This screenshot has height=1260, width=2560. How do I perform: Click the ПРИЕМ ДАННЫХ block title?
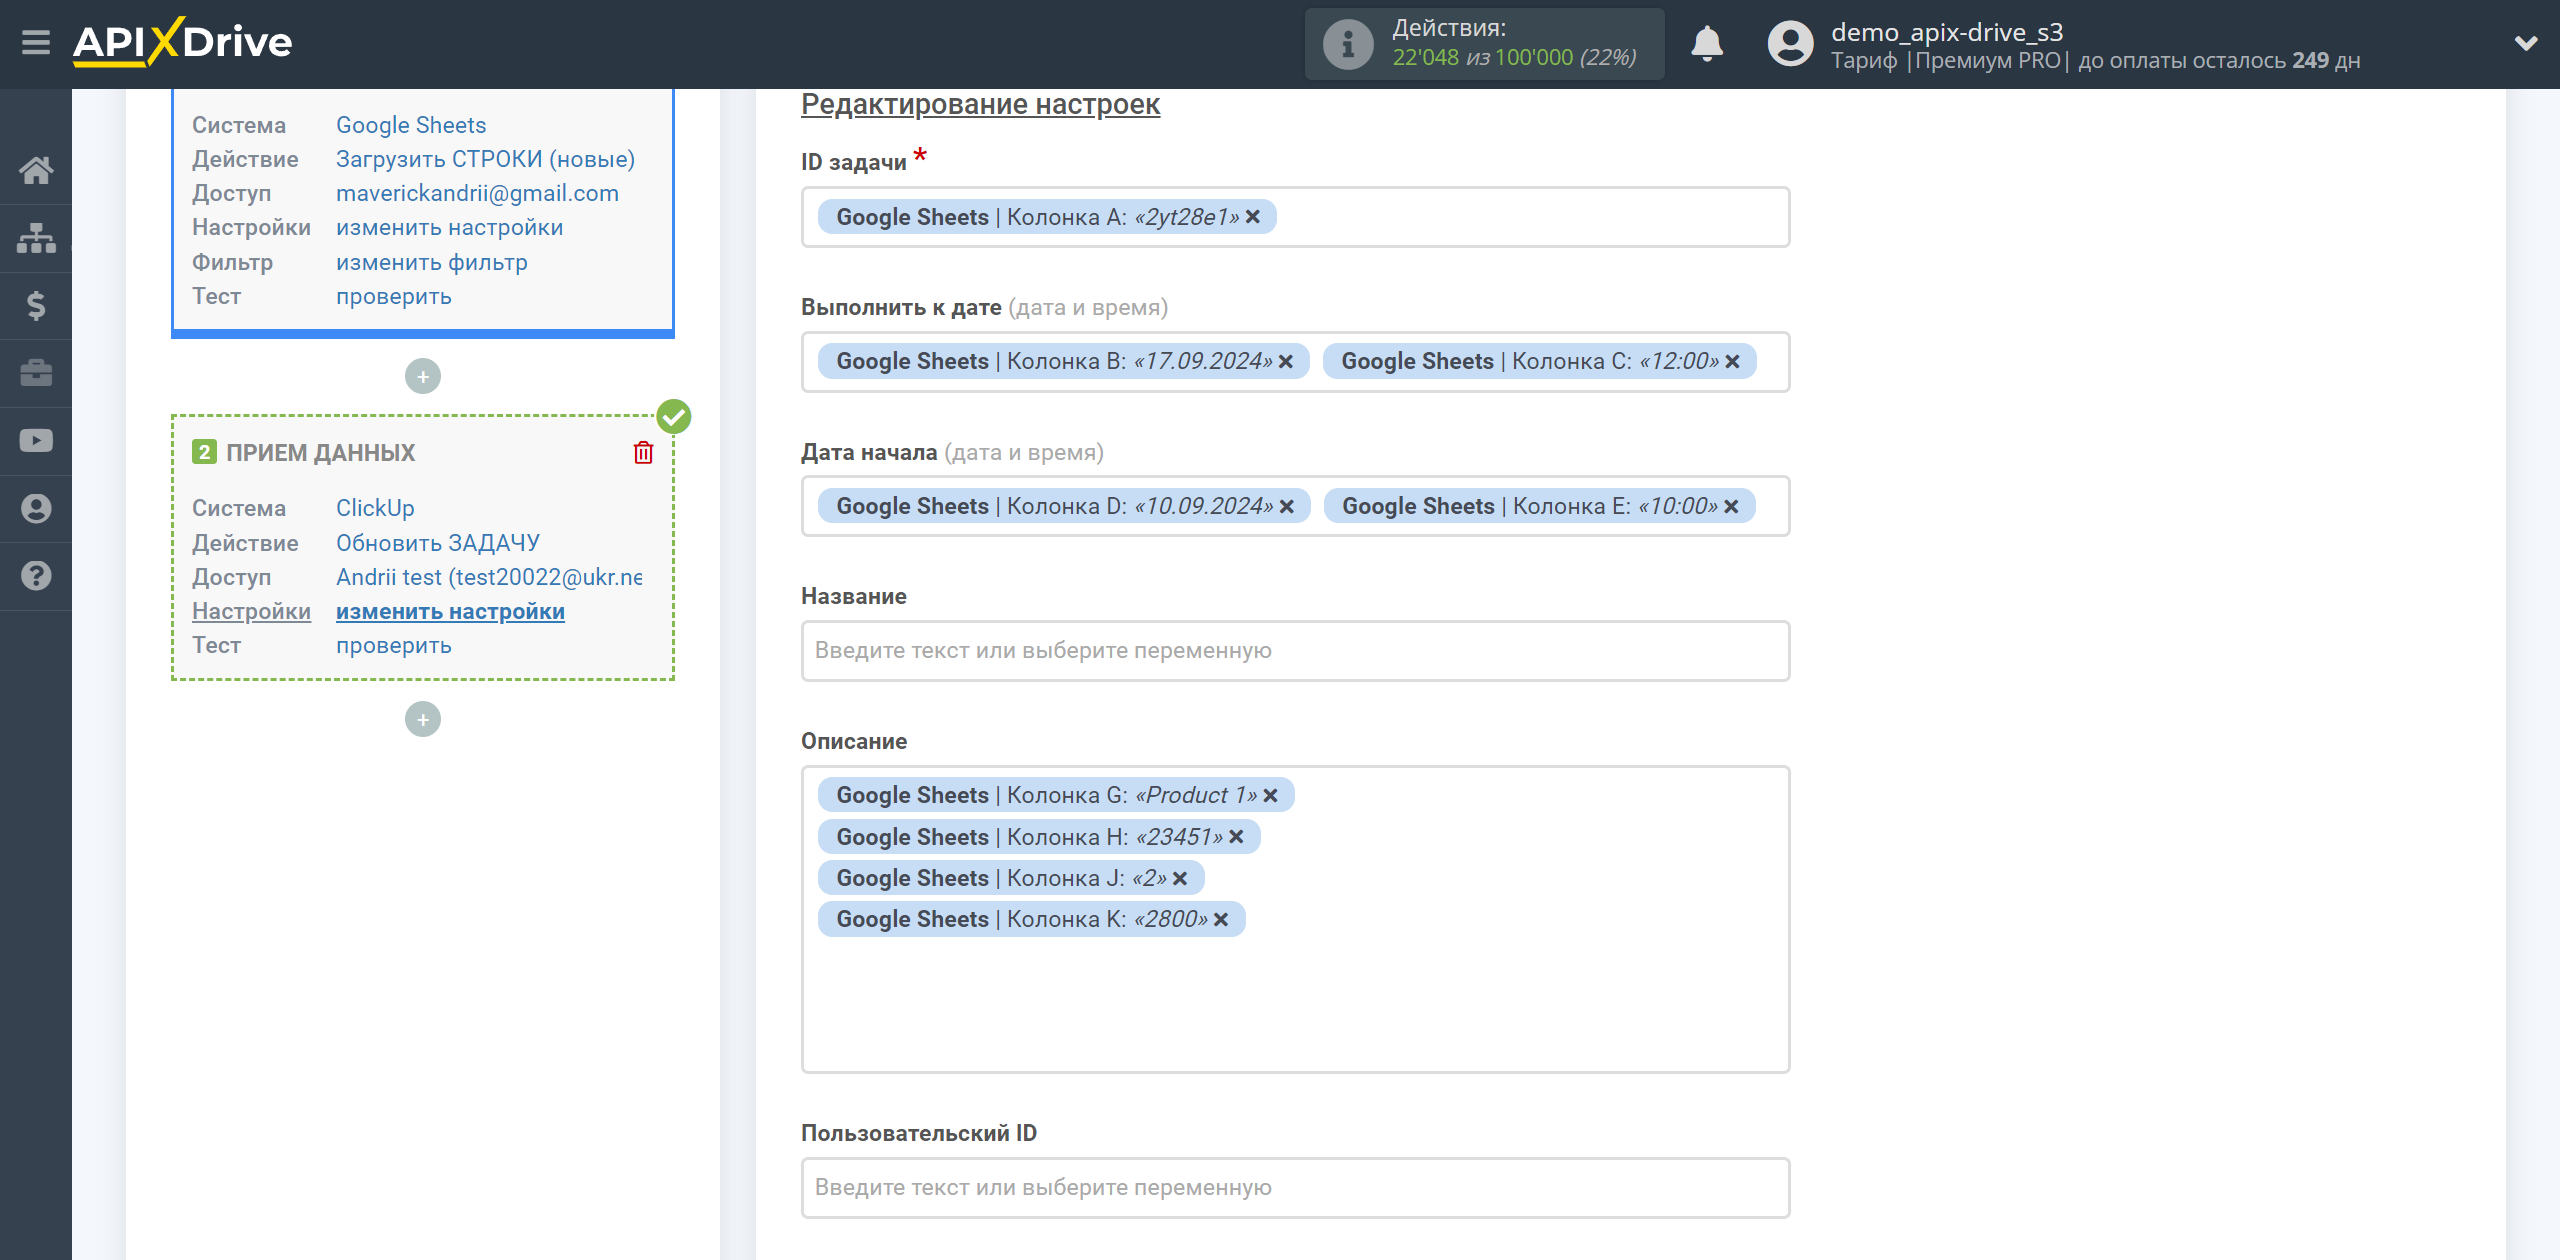coord(320,453)
